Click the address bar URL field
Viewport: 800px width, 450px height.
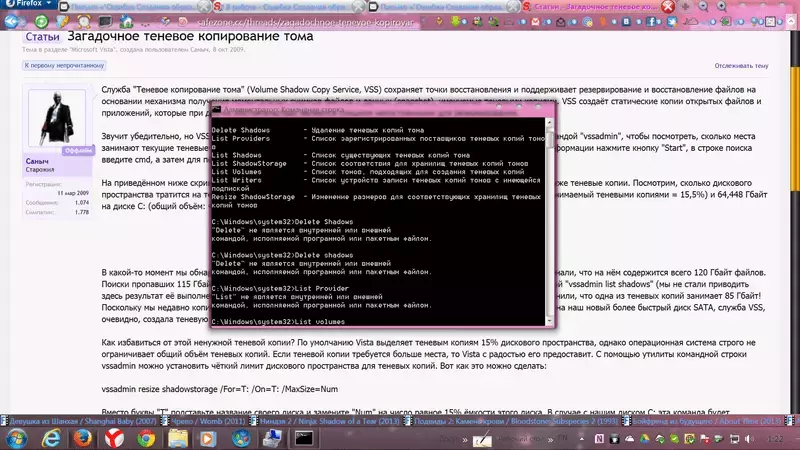pyautogui.click(x=306, y=22)
